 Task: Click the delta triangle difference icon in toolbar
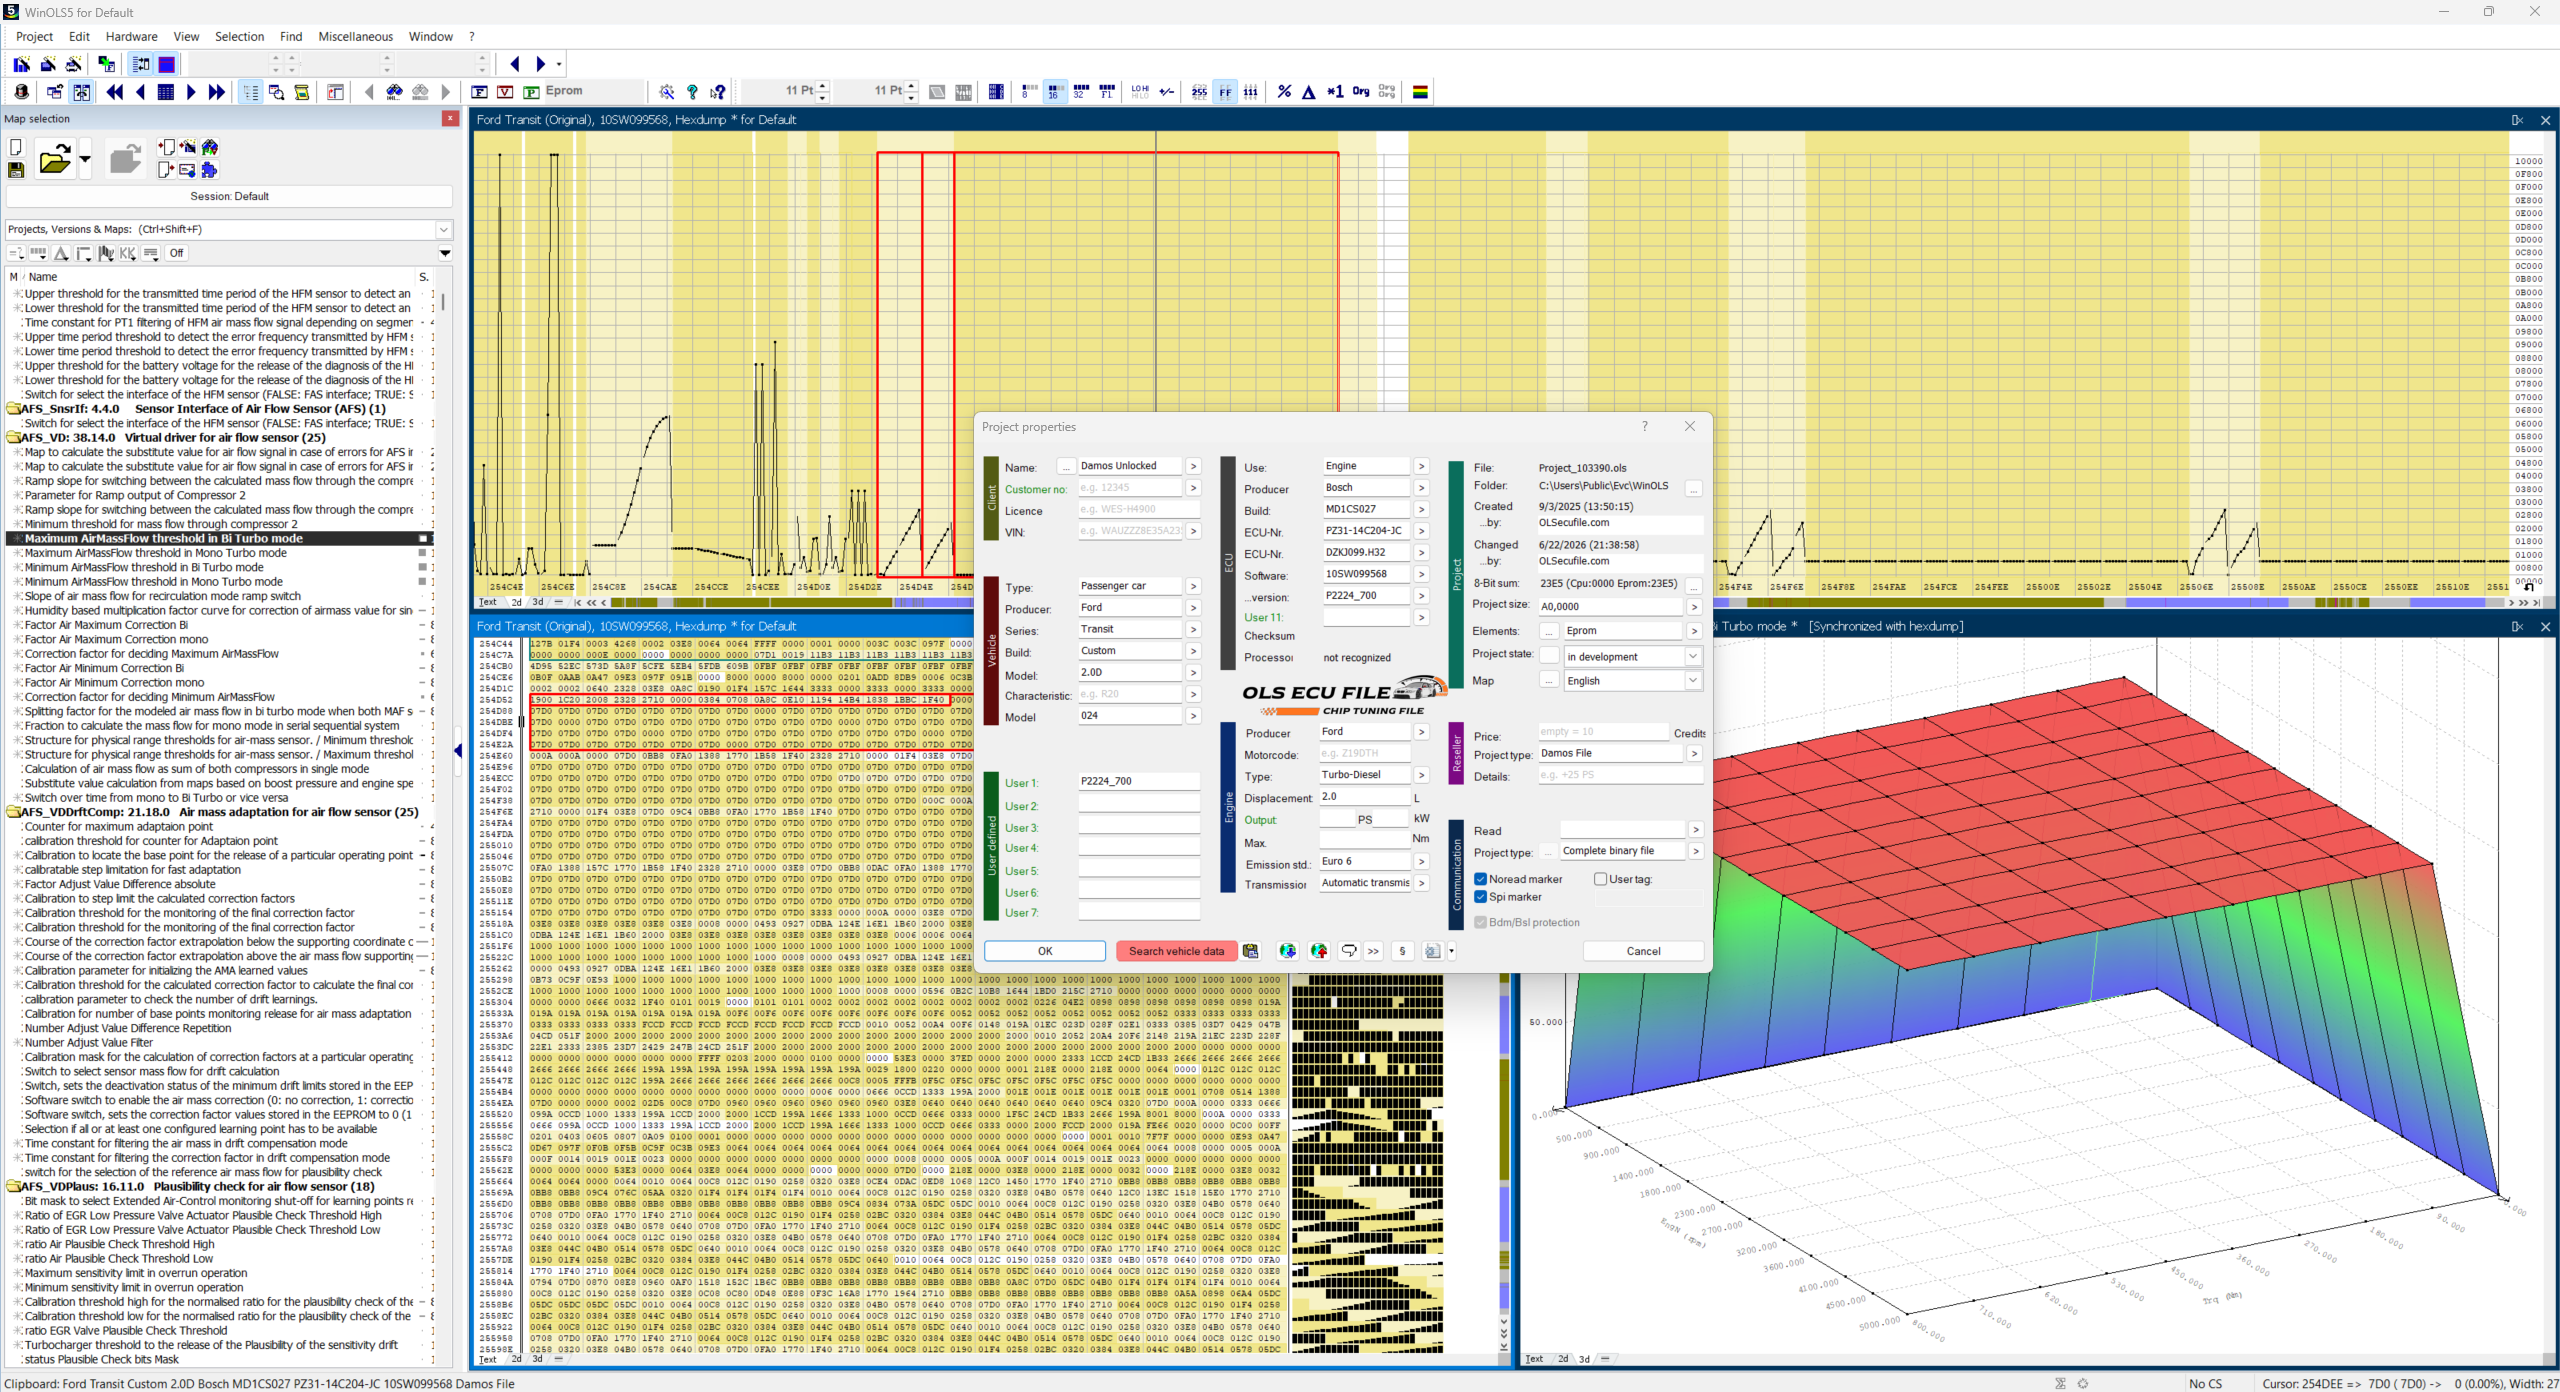[1309, 92]
